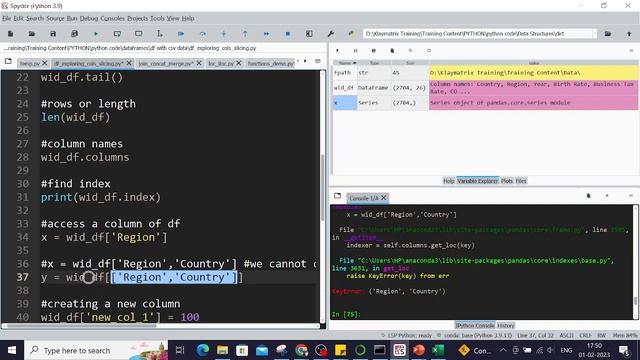
Task: Maximize current pane icon
Action: (x=309, y=34)
